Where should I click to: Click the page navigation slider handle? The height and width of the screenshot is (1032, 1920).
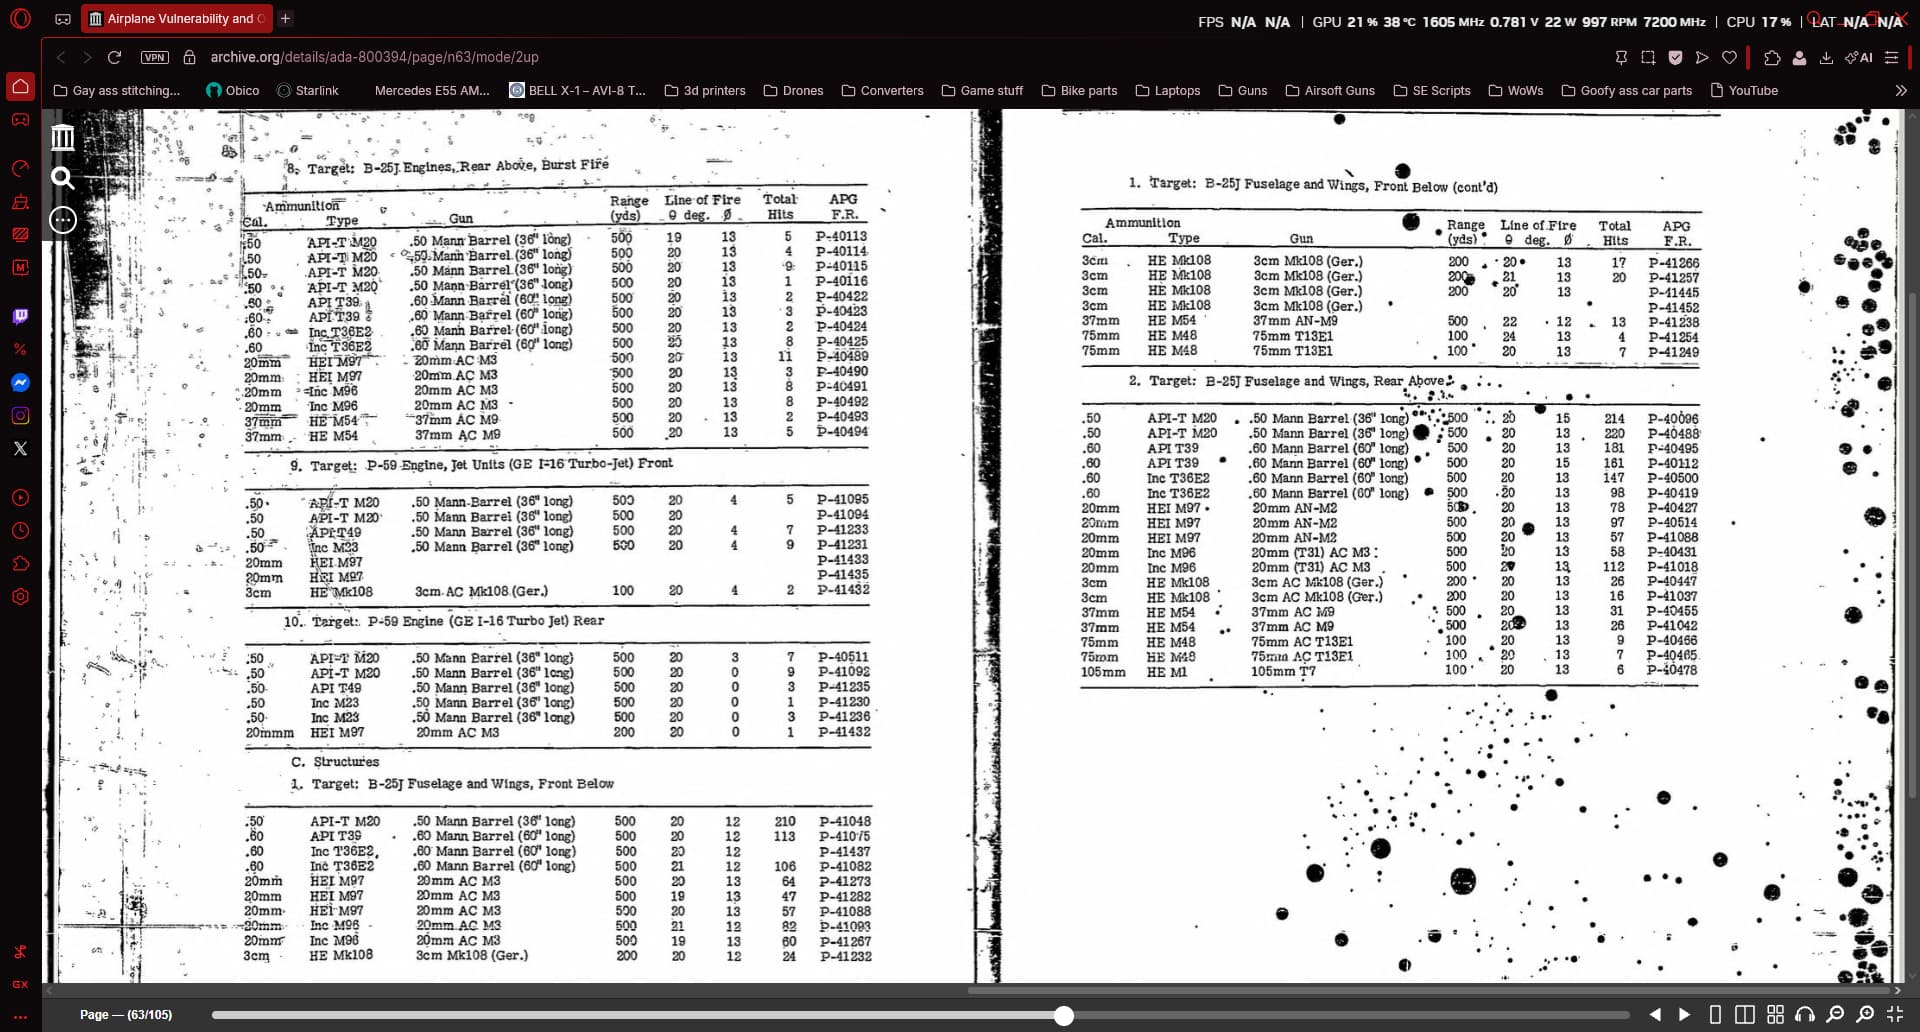[1064, 1015]
